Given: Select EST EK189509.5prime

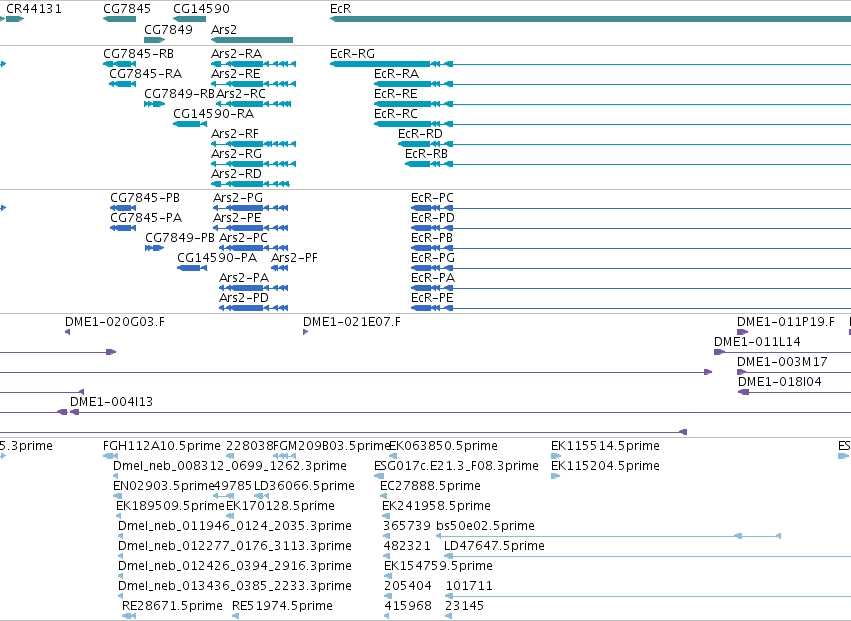Looking at the screenshot, I should [170, 506].
